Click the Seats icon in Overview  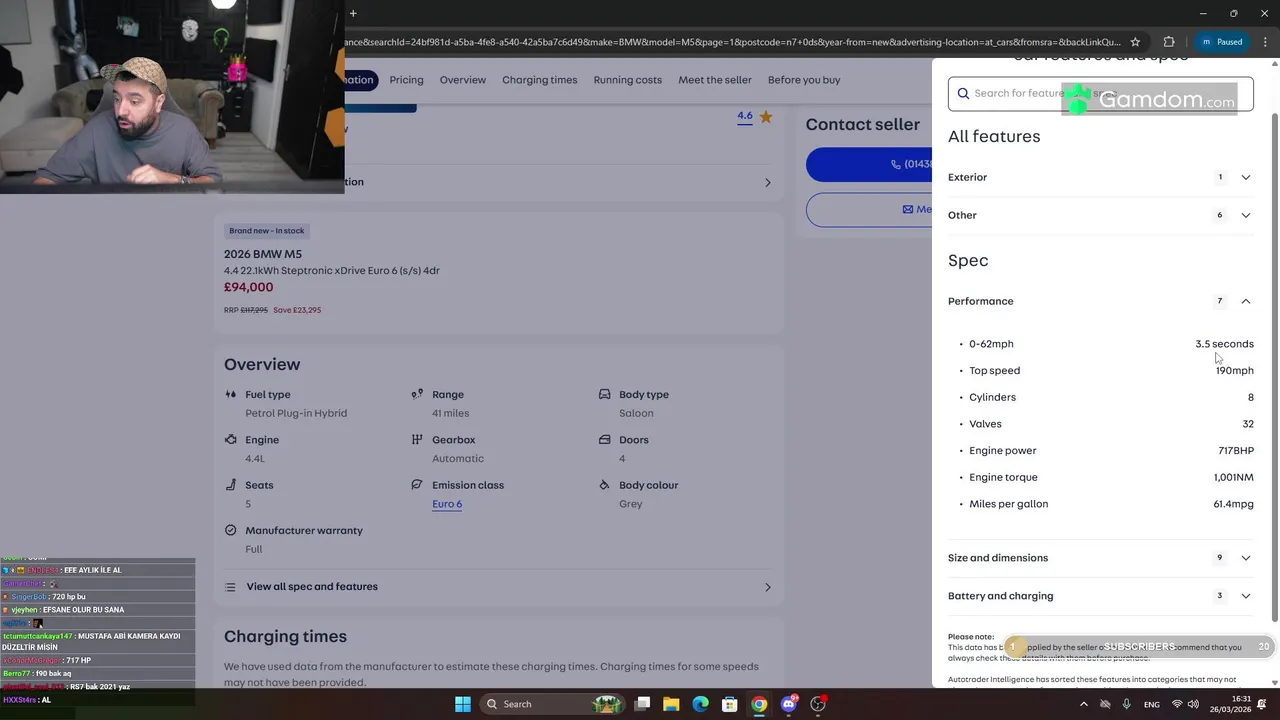pos(231,485)
